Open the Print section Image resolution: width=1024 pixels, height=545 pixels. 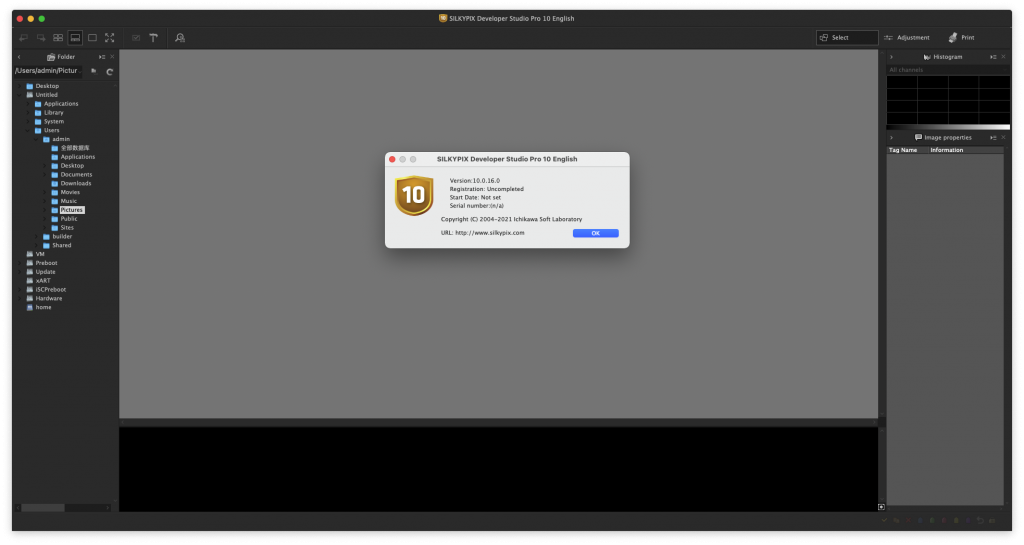pos(961,38)
